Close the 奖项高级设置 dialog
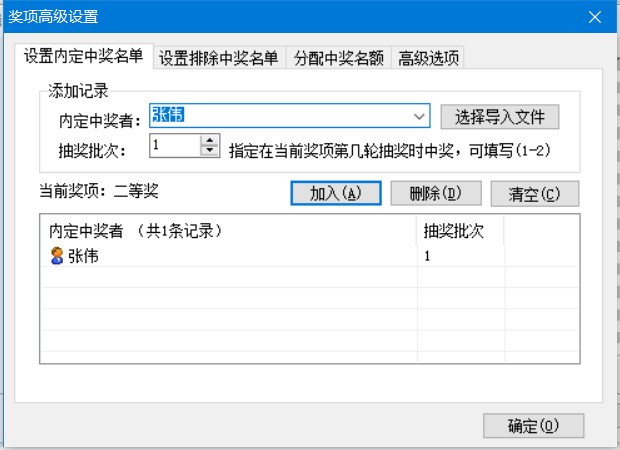 point(595,16)
